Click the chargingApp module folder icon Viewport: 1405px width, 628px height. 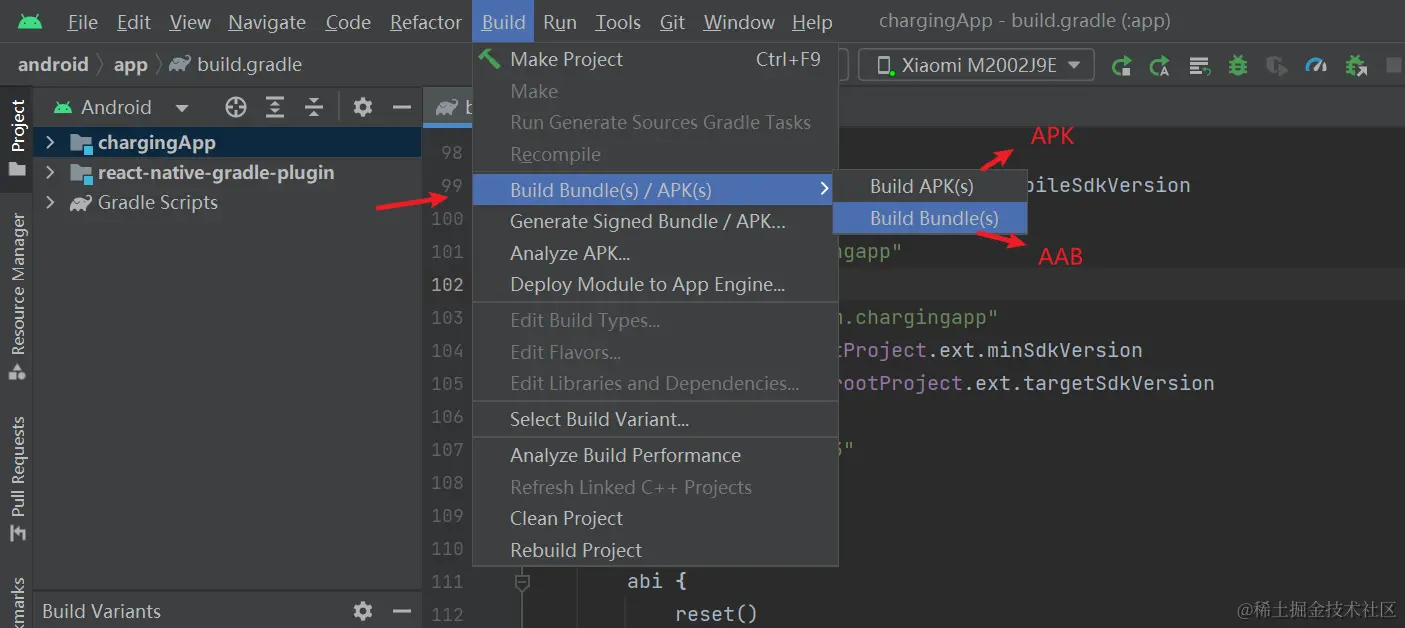tap(82, 143)
